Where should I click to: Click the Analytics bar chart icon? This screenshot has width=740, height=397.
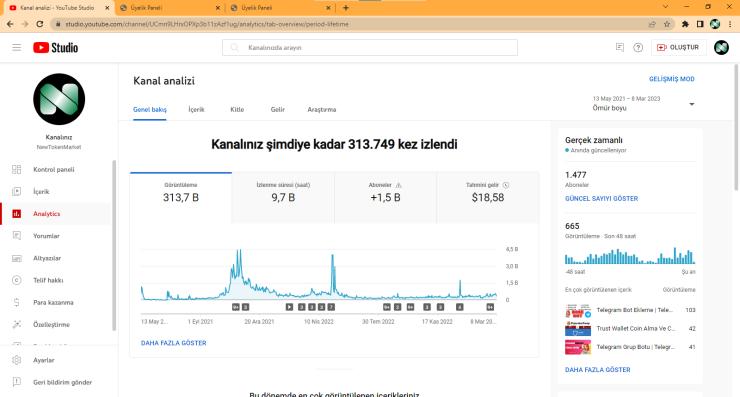tap(17, 214)
